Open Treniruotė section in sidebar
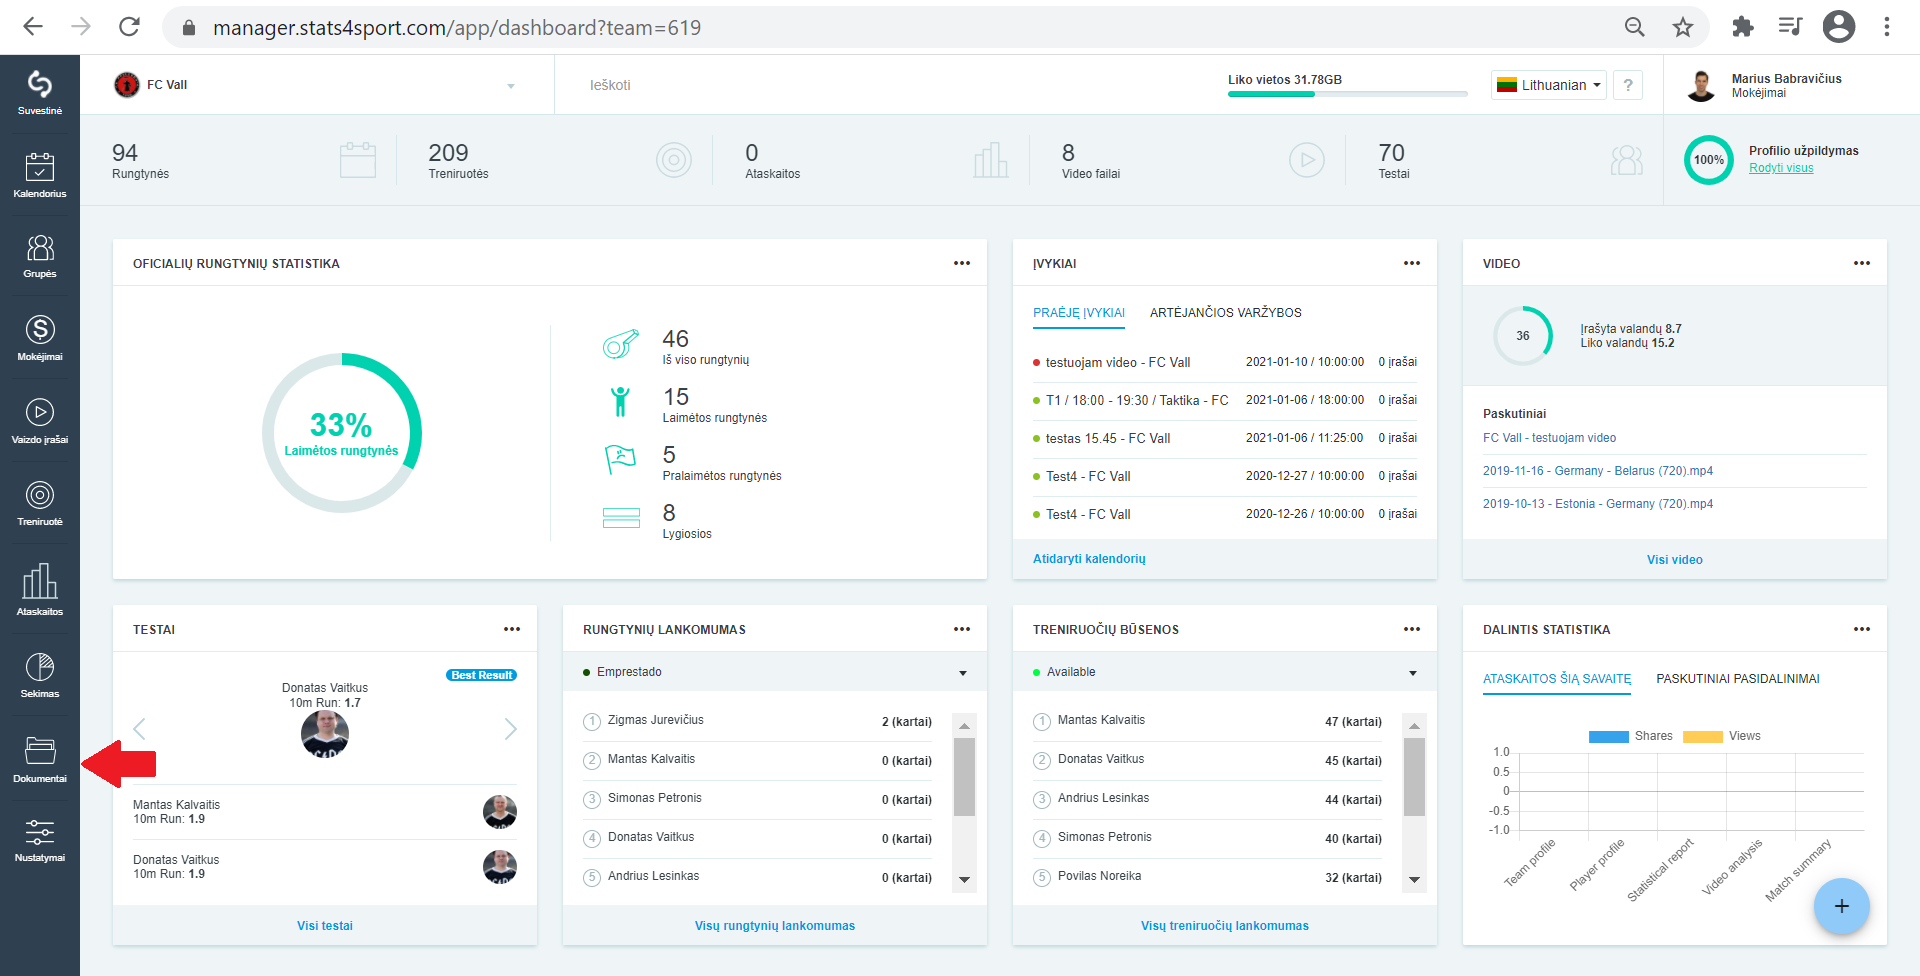The image size is (1920, 976). pyautogui.click(x=40, y=504)
